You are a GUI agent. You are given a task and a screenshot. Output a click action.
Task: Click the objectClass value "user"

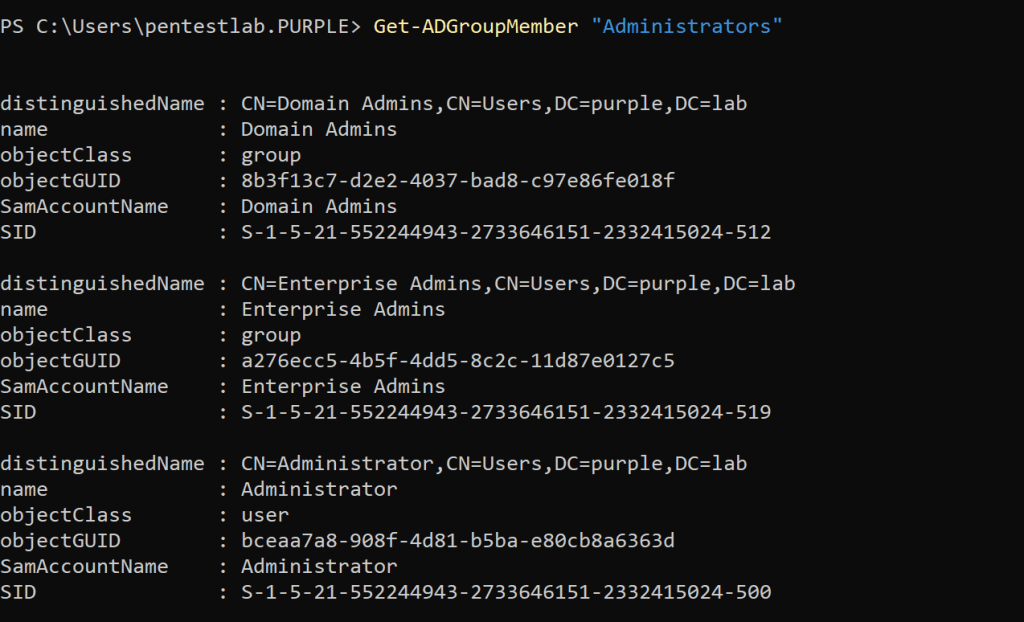265,515
